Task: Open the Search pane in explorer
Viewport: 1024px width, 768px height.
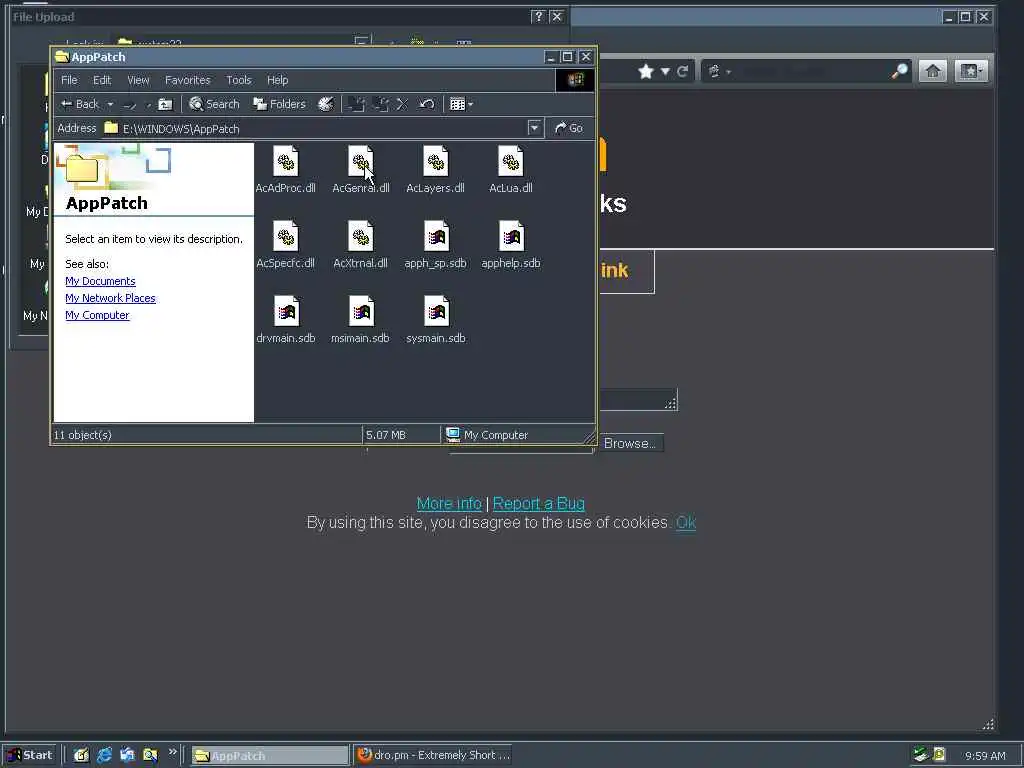Action: pos(214,104)
